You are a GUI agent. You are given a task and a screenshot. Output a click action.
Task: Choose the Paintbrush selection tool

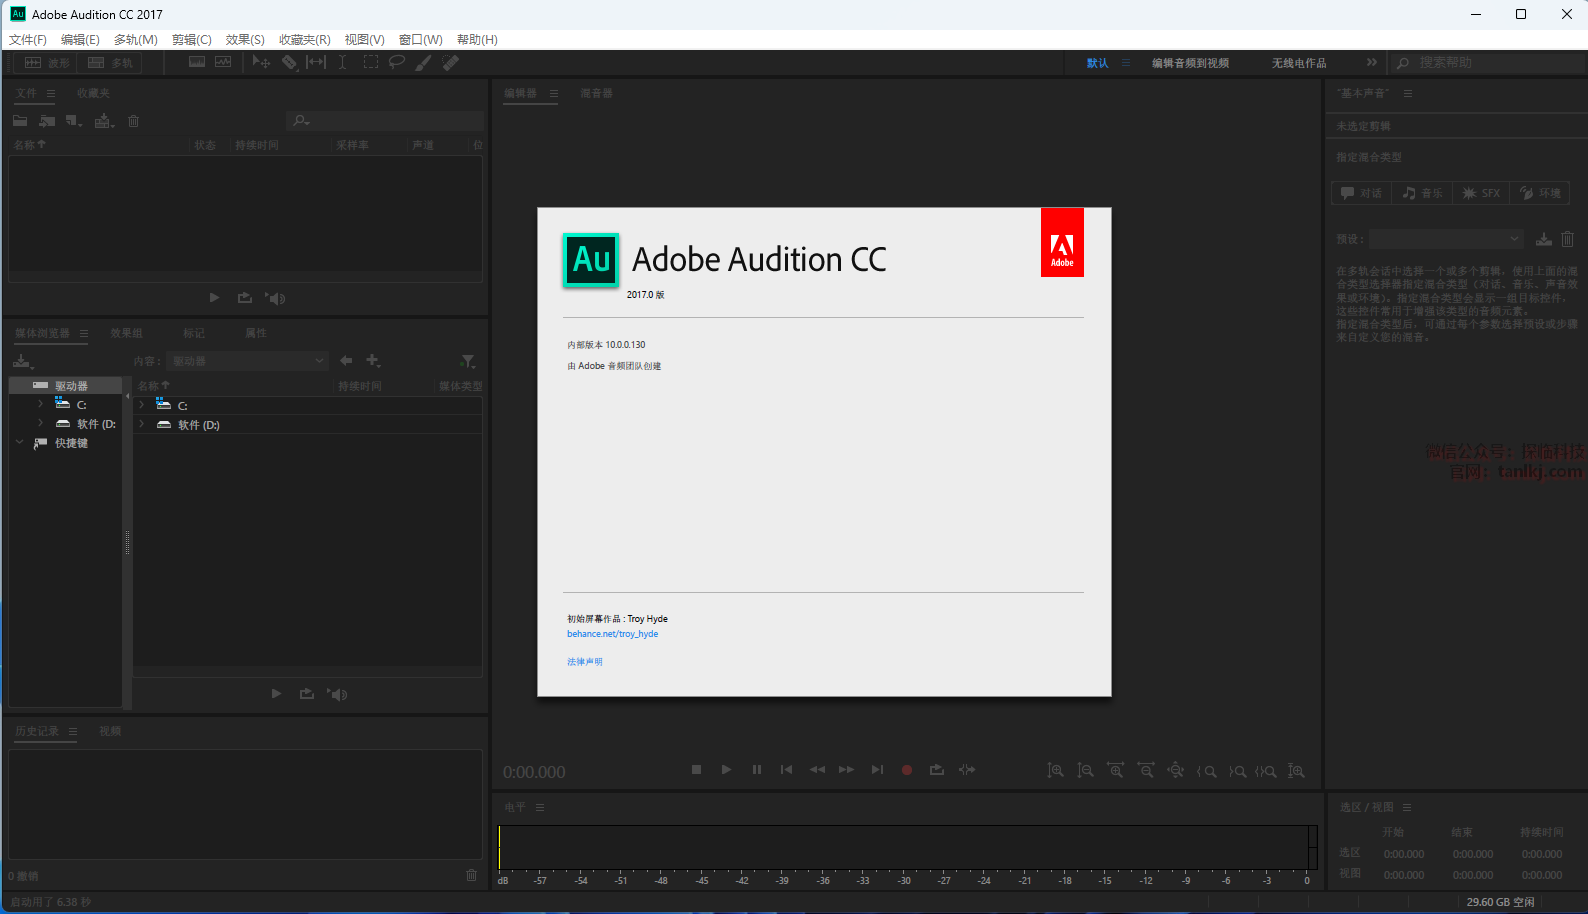click(x=424, y=62)
